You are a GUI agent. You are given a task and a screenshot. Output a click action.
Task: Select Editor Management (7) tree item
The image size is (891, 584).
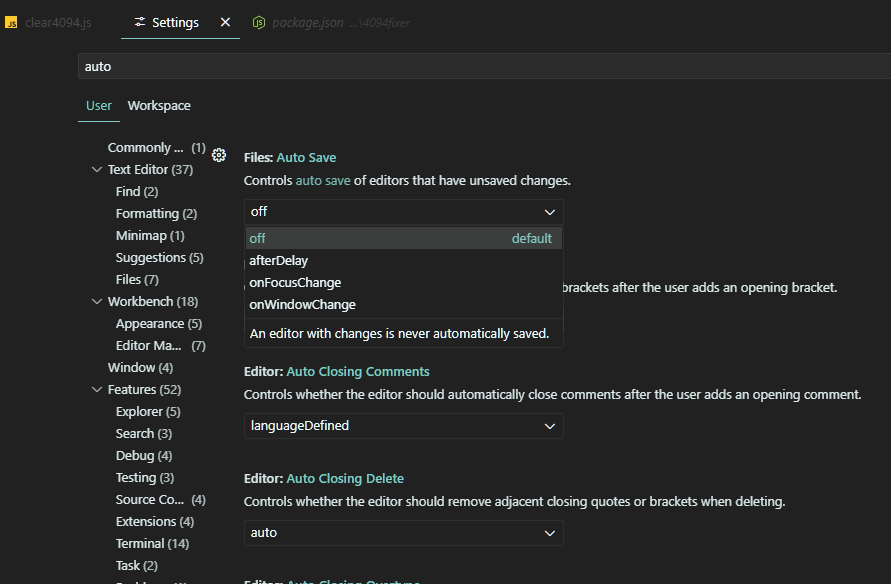(x=161, y=345)
